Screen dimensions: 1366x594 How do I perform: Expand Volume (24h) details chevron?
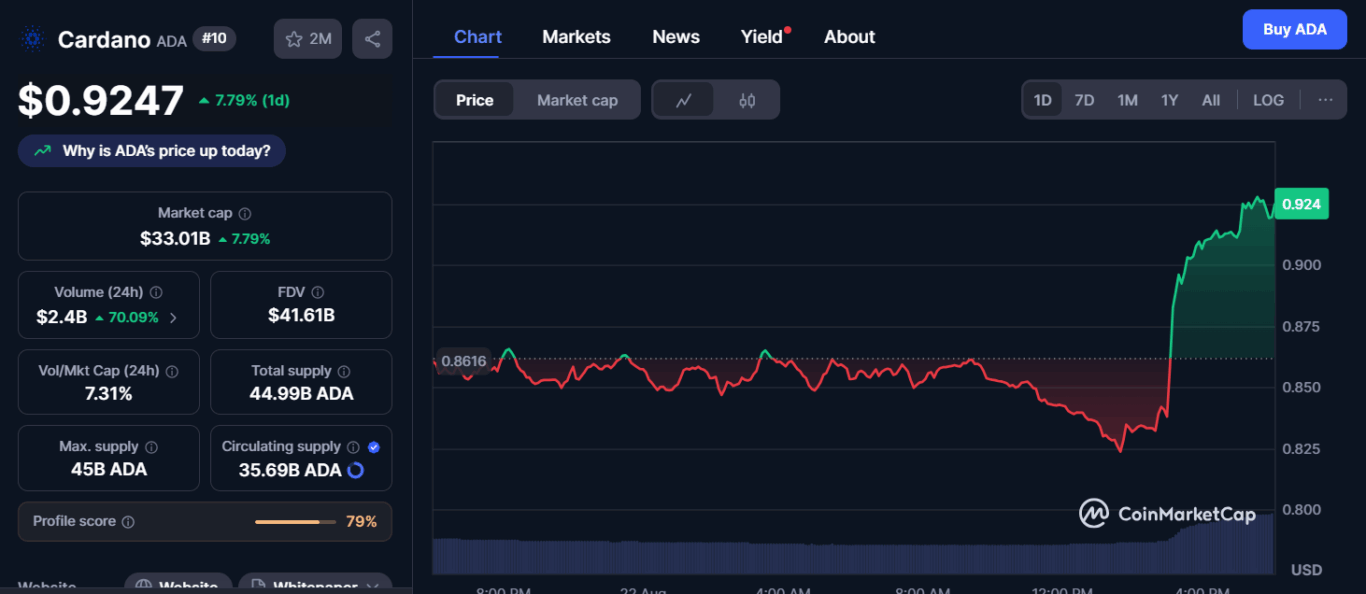coord(173,318)
